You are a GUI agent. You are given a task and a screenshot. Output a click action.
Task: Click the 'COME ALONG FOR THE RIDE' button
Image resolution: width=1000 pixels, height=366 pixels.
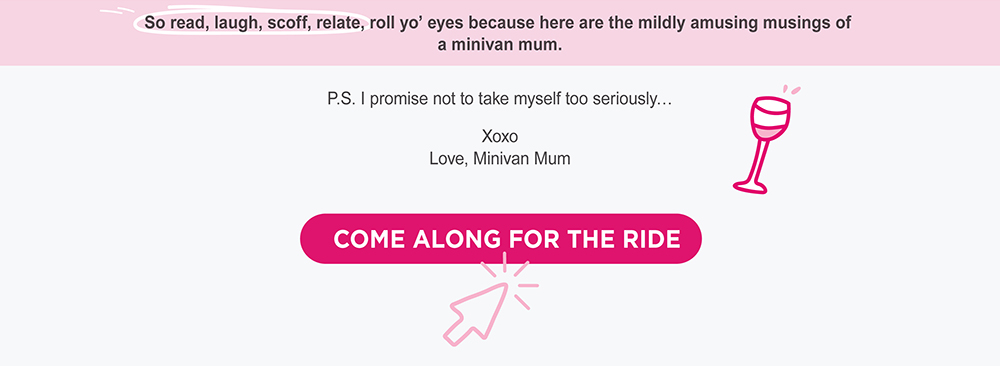501,238
